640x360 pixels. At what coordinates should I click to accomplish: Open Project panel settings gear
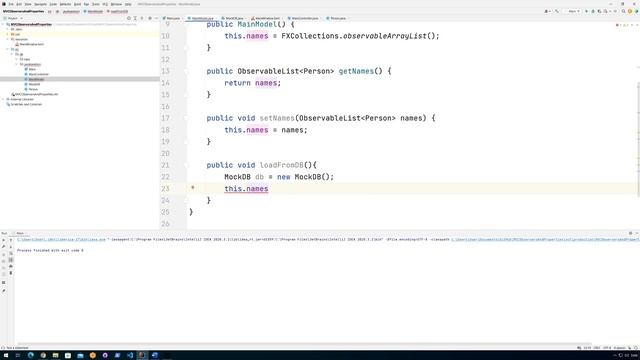[x=150, y=18]
